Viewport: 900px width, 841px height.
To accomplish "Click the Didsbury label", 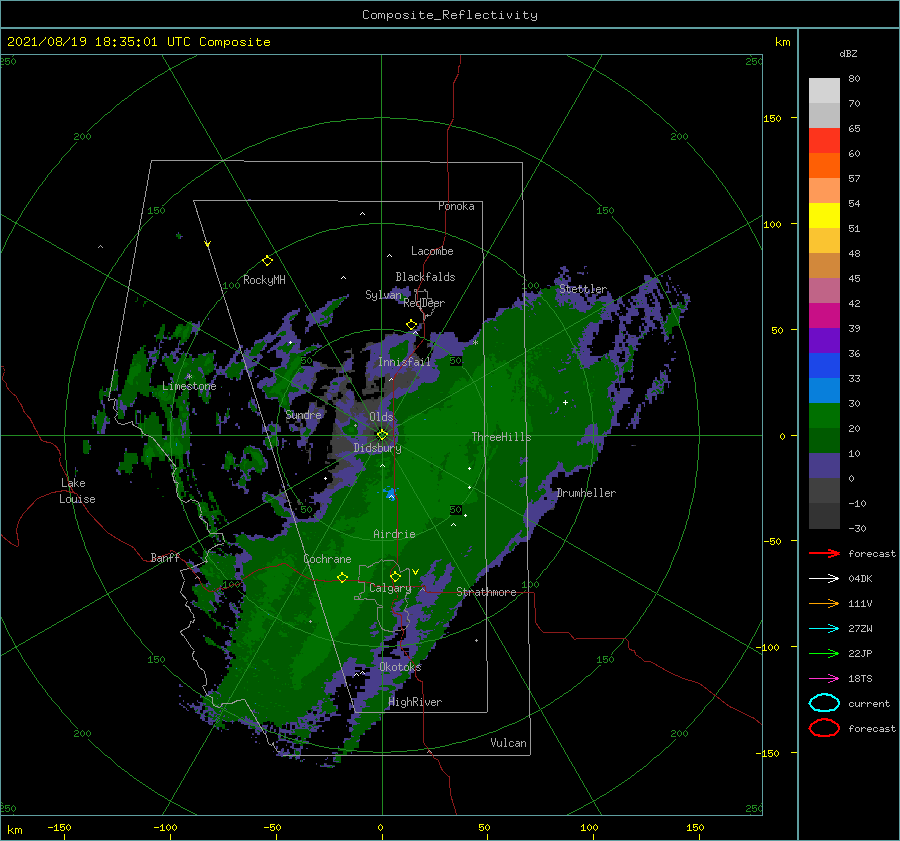I will point(377,448).
